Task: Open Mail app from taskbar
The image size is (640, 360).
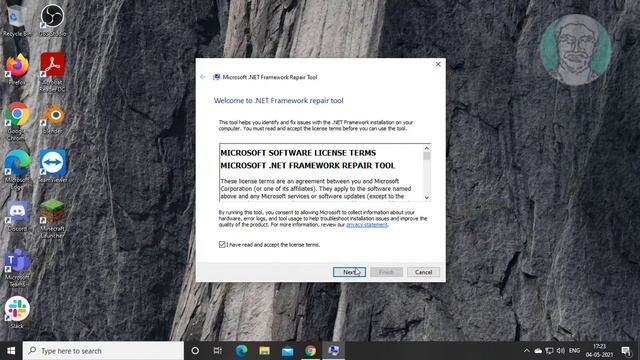Action: tap(287, 351)
